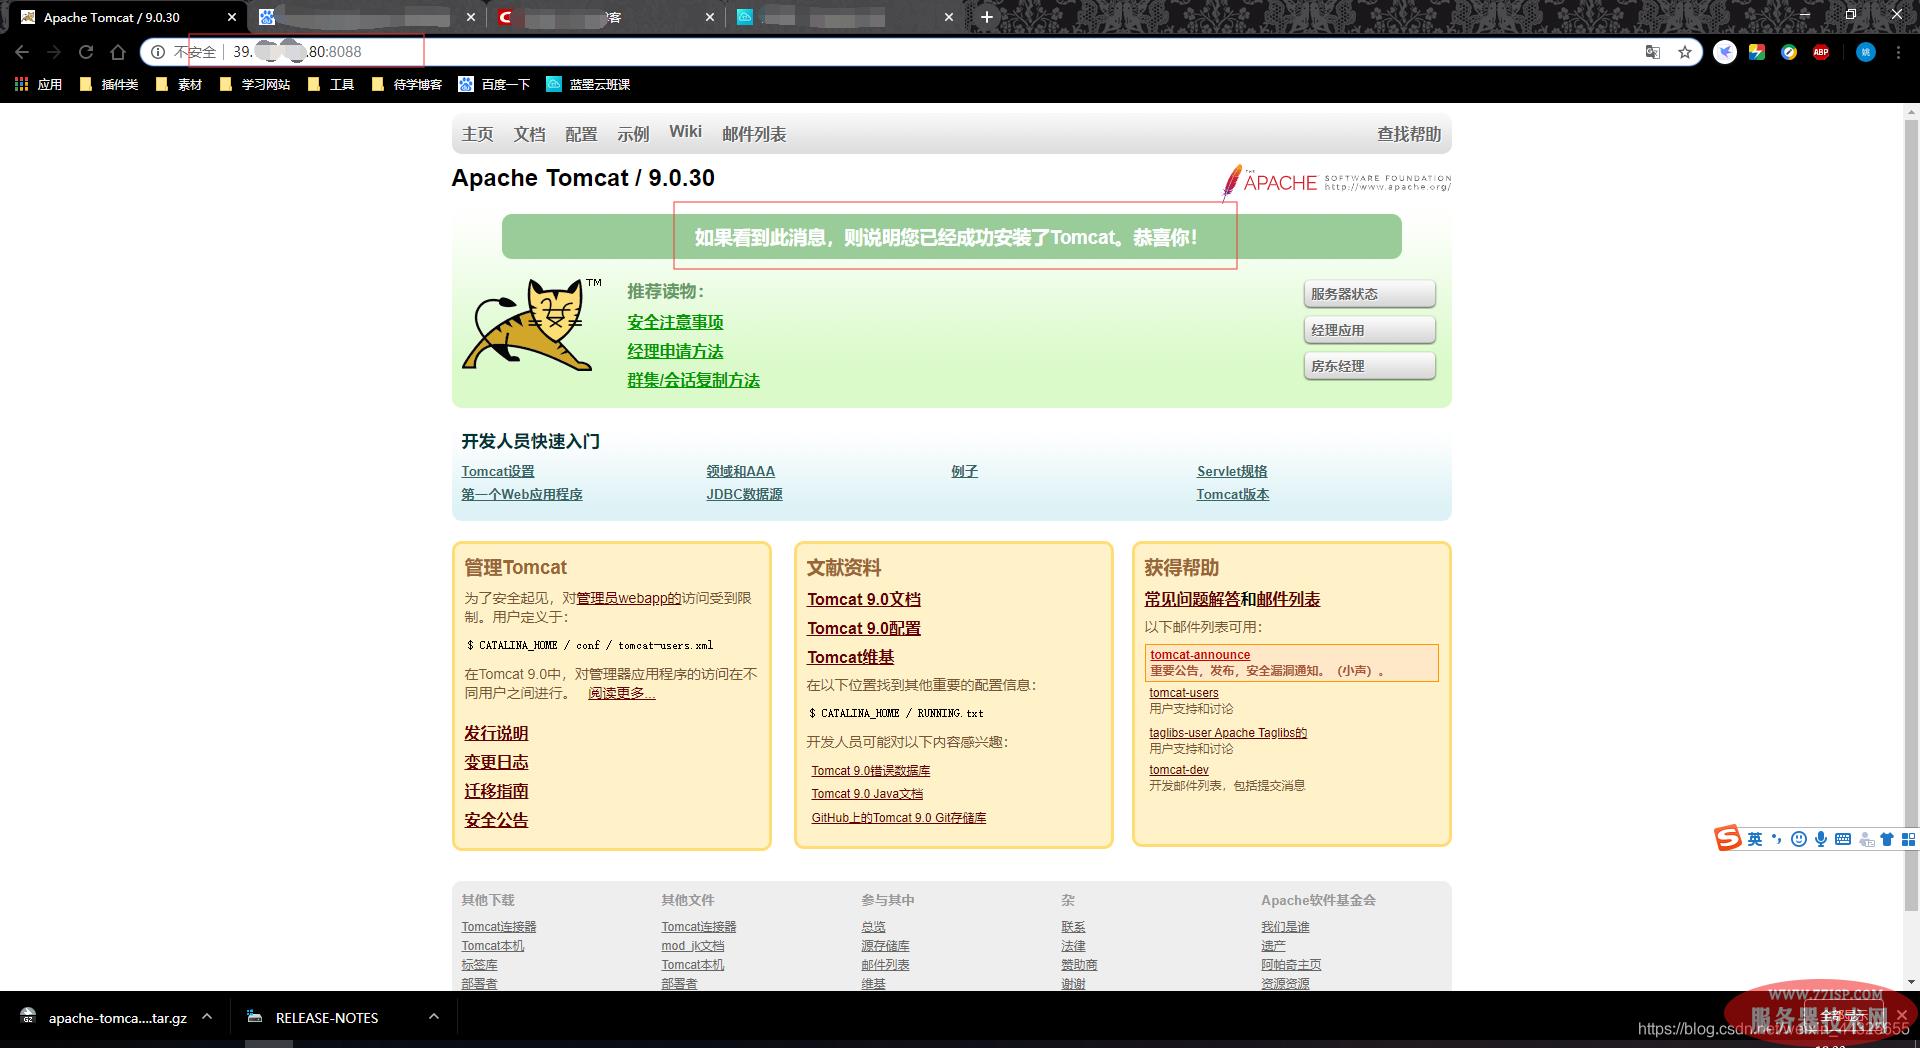Click the translate page icon
Viewport: 1920px width, 1048px height.
1653,52
